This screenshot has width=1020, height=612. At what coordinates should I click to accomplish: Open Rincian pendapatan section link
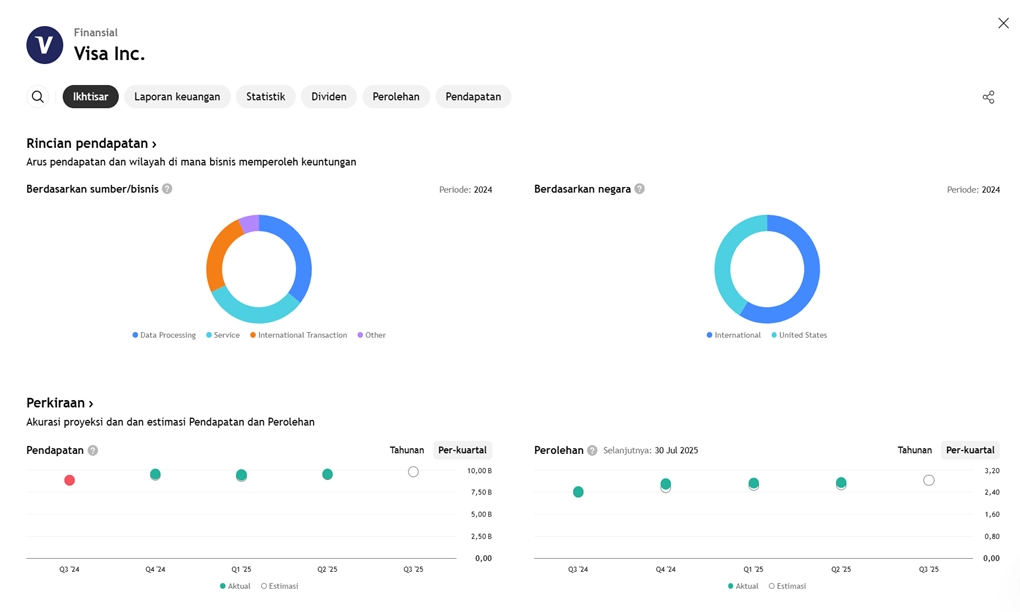(91, 144)
